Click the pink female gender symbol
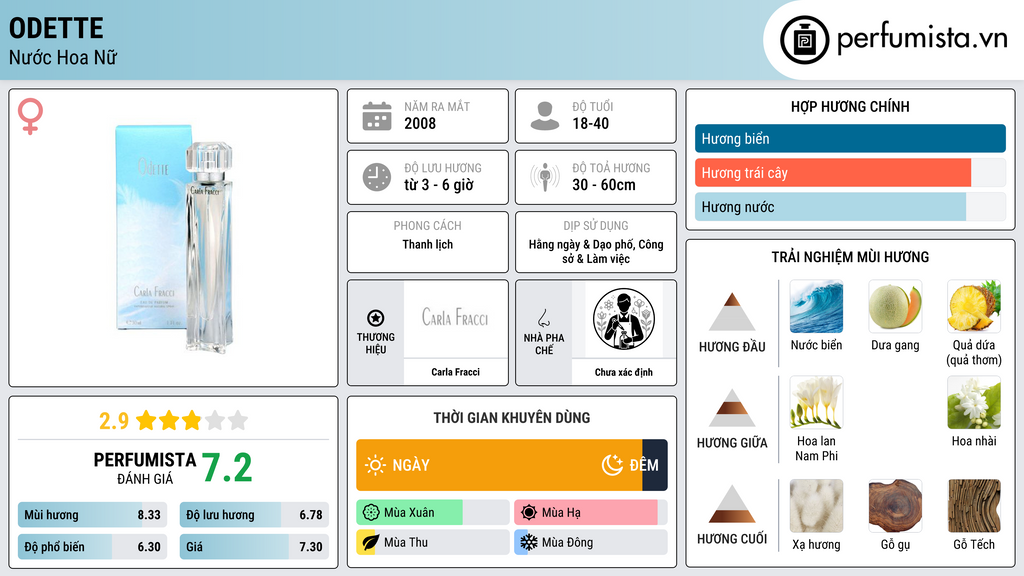The width and height of the screenshot is (1024, 576). (30, 116)
